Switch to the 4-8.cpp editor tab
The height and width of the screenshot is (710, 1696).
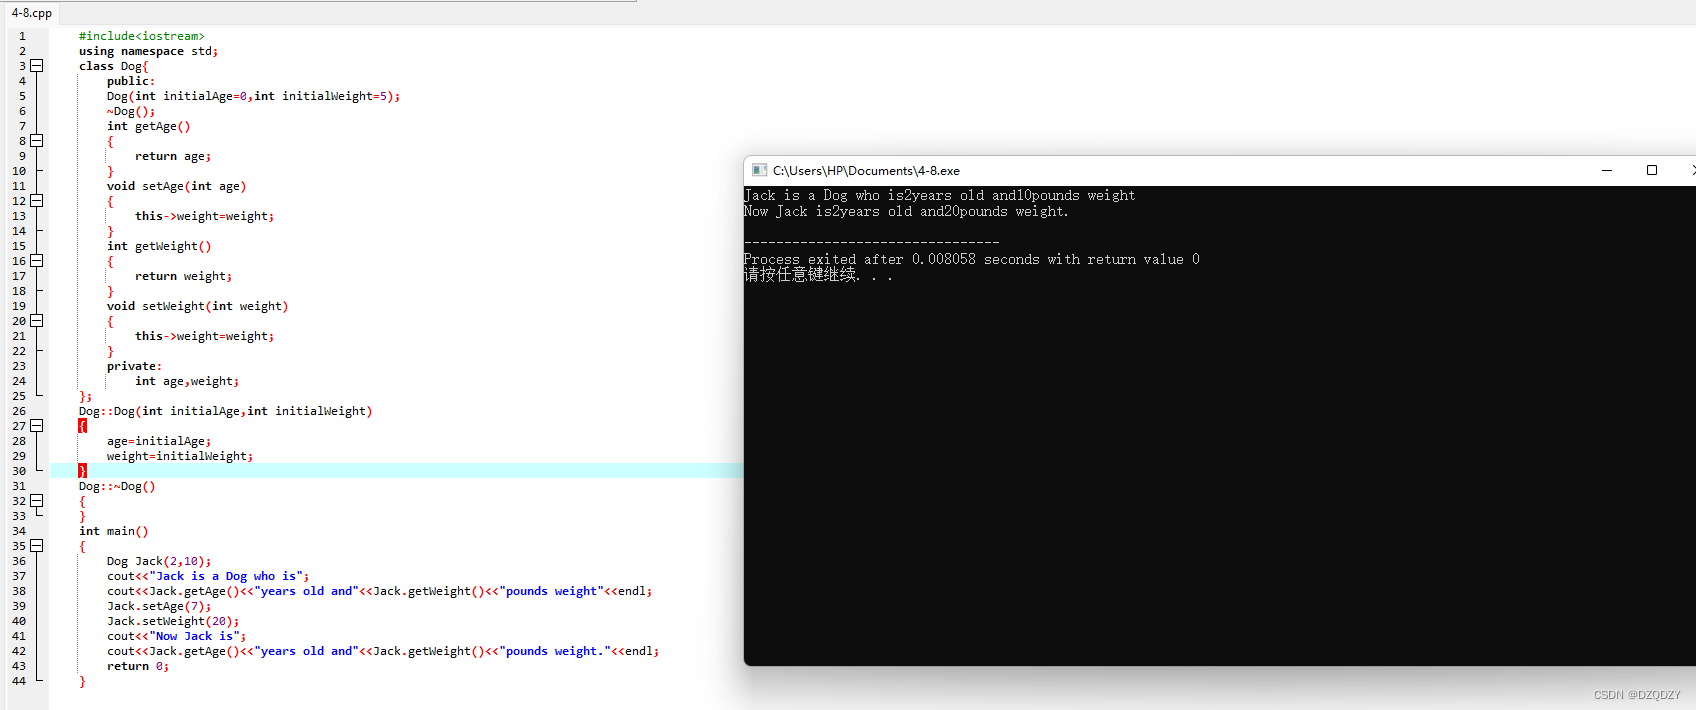coord(31,13)
